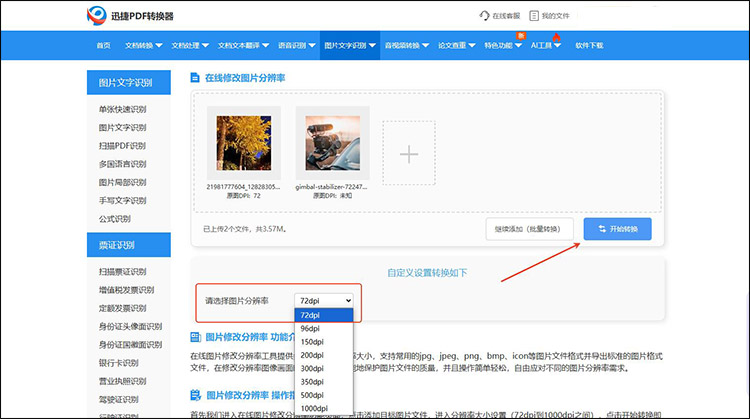Click the 在线修改图片分辨率 heading icon
This screenshot has width=750, height=419.
click(195, 77)
